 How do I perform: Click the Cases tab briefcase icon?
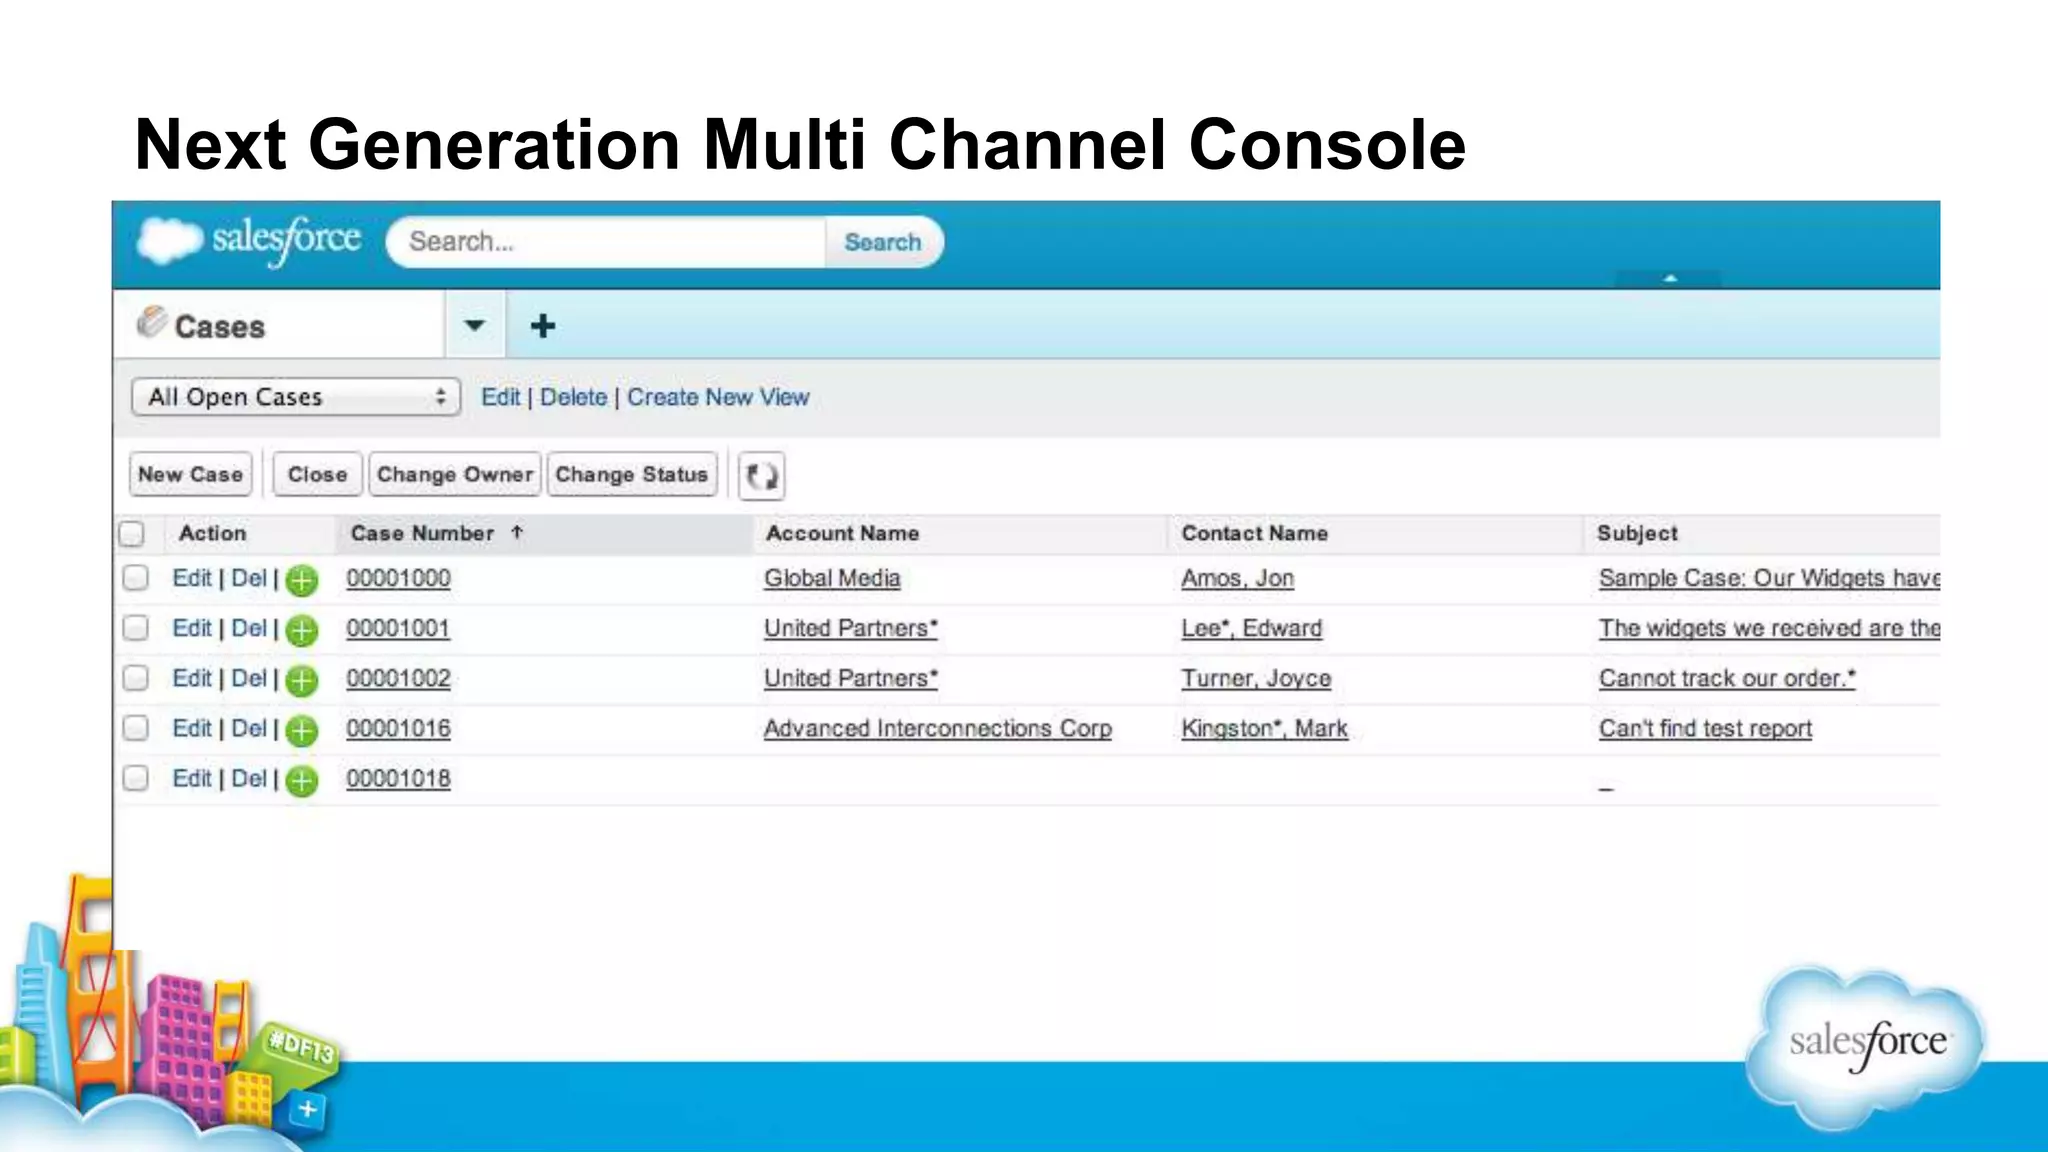pos(151,322)
